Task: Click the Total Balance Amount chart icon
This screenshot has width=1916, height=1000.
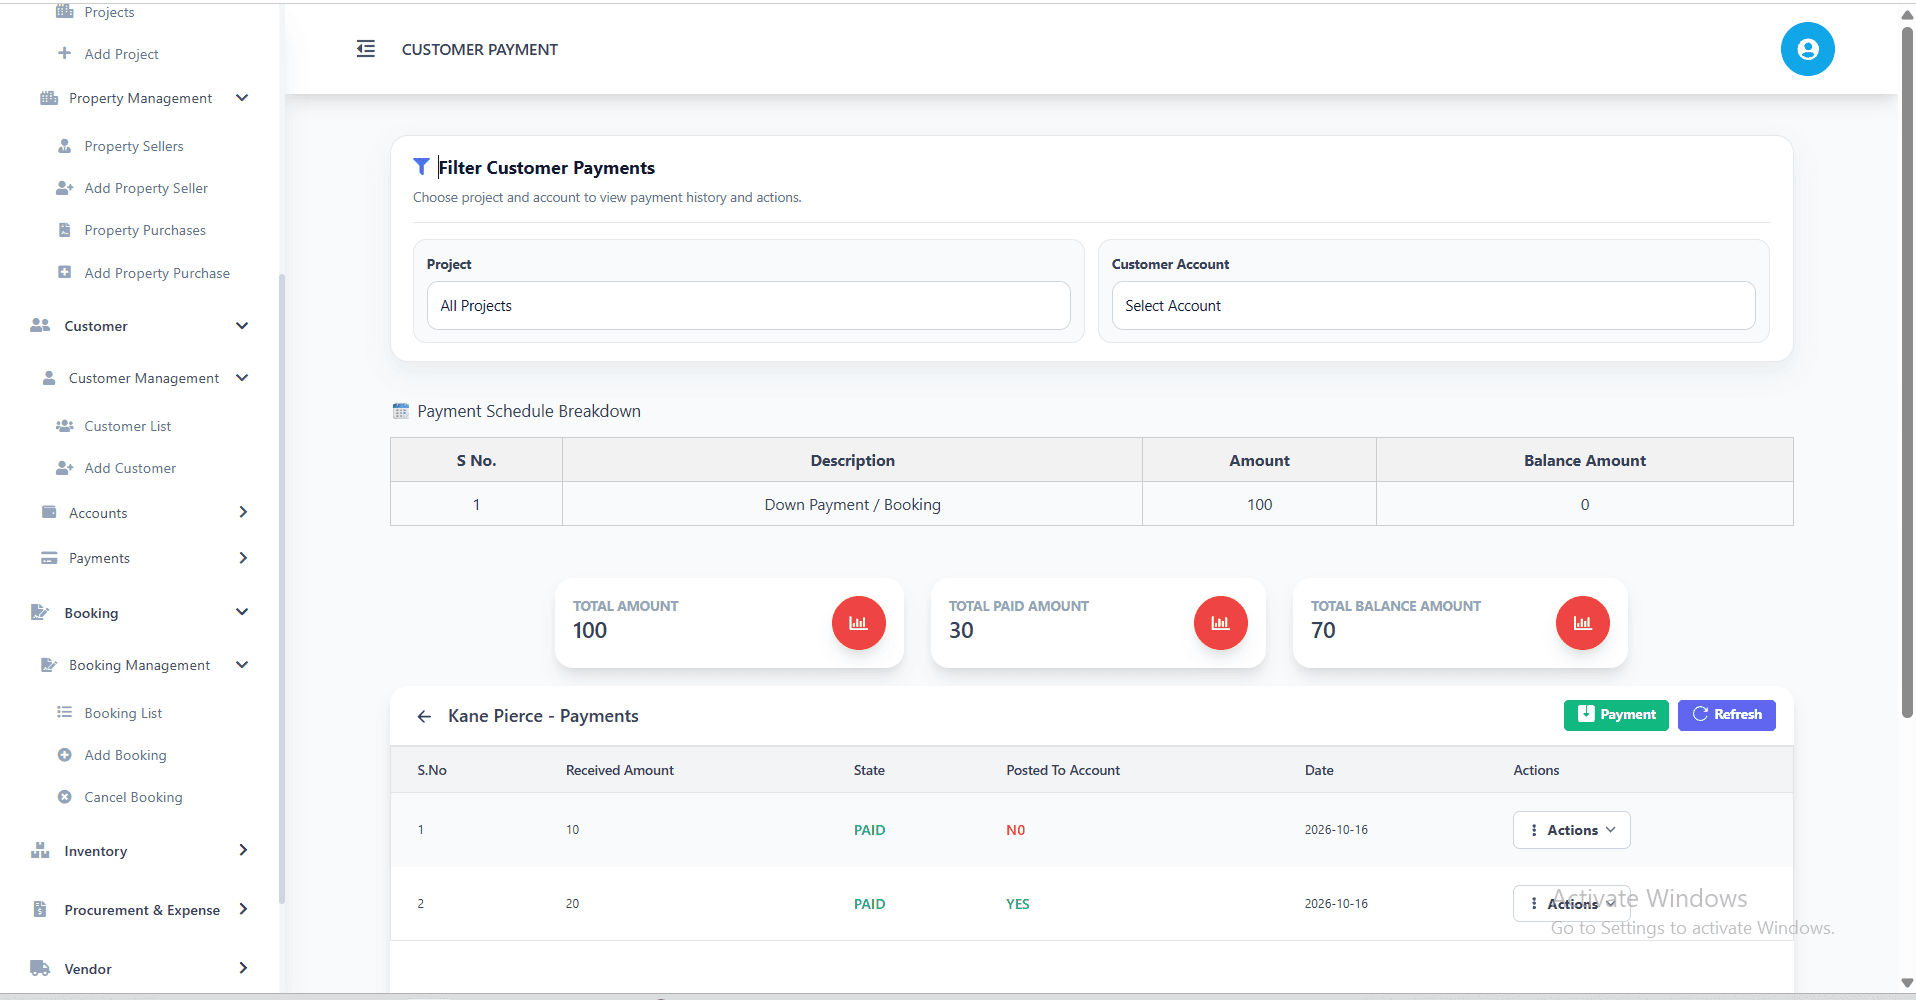Action: [1582, 623]
